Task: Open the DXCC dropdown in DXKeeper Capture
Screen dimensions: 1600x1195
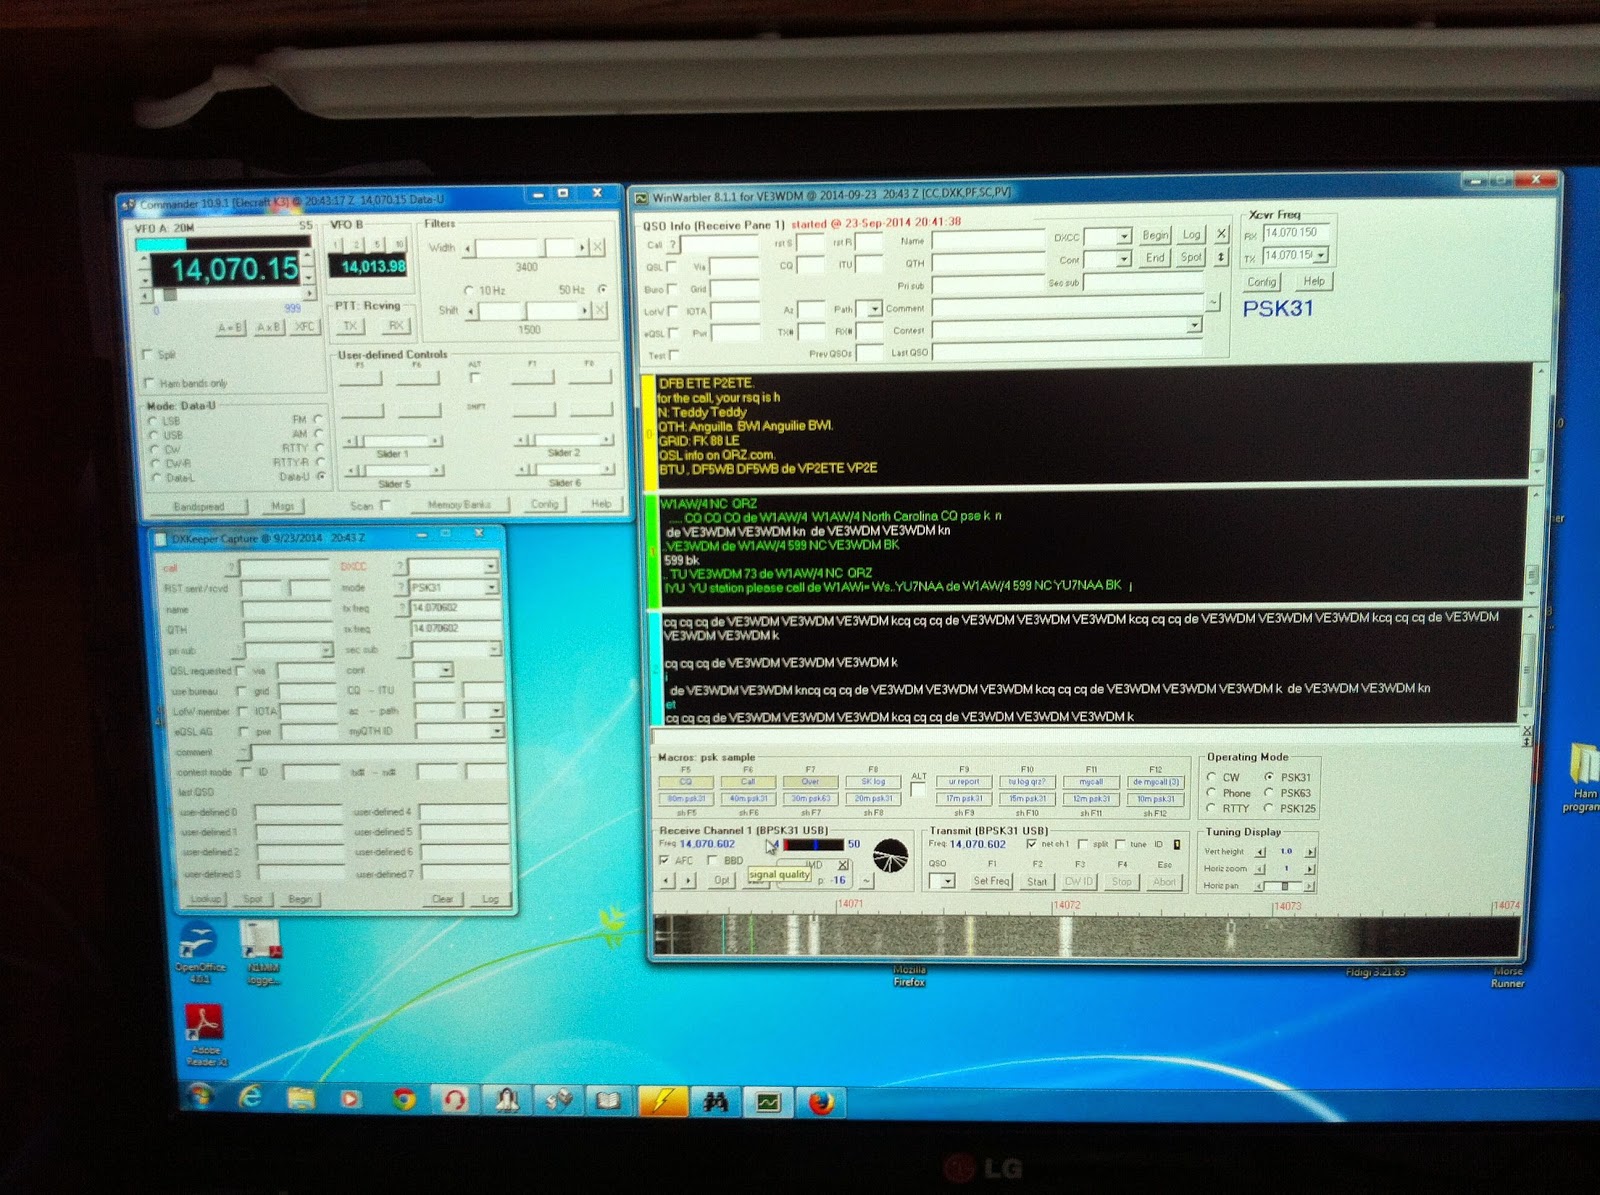Action: [x=491, y=566]
